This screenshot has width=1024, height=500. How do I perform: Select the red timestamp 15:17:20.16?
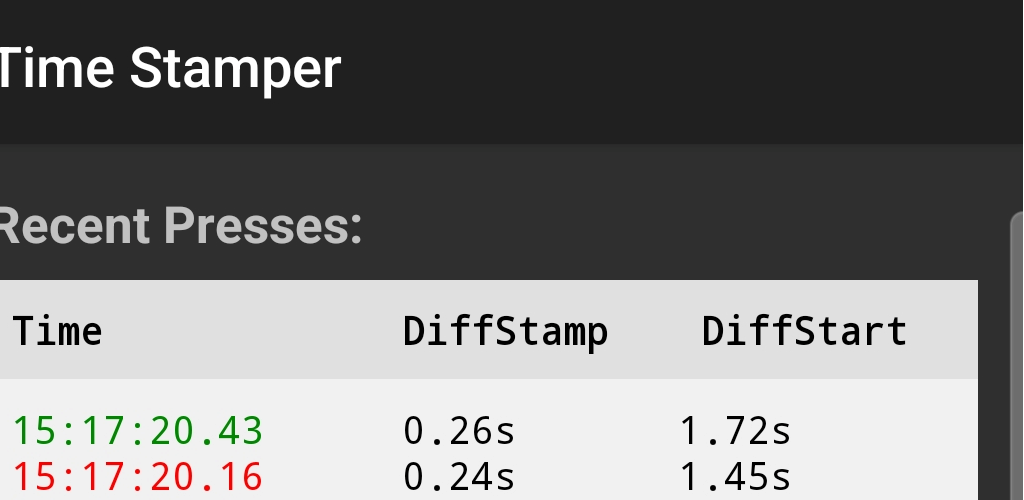(138, 477)
